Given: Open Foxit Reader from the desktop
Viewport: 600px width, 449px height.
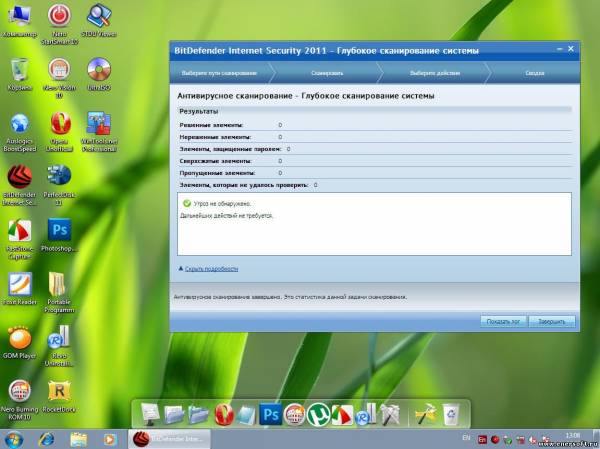Looking at the screenshot, I should pyautogui.click(x=20, y=289).
